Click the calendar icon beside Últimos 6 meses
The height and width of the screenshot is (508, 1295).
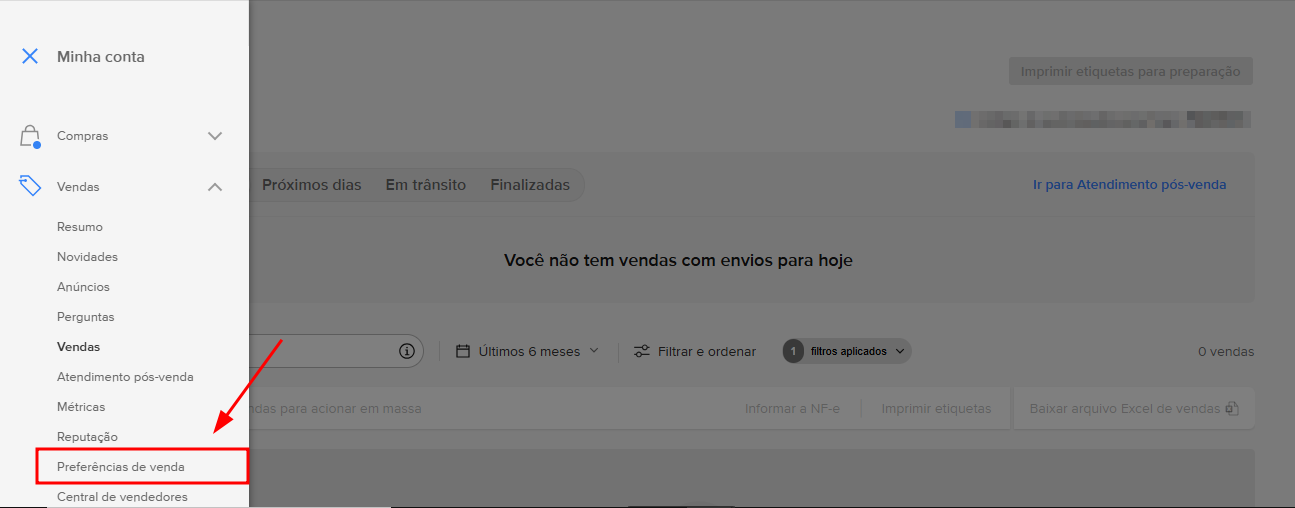click(x=463, y=351)
